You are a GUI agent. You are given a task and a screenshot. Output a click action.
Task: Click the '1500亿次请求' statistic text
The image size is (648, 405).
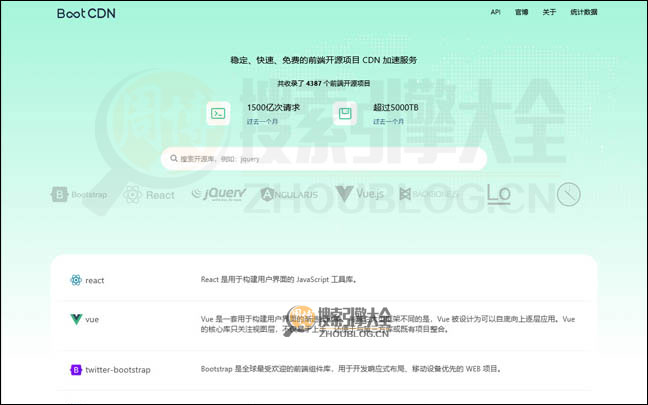273,107
